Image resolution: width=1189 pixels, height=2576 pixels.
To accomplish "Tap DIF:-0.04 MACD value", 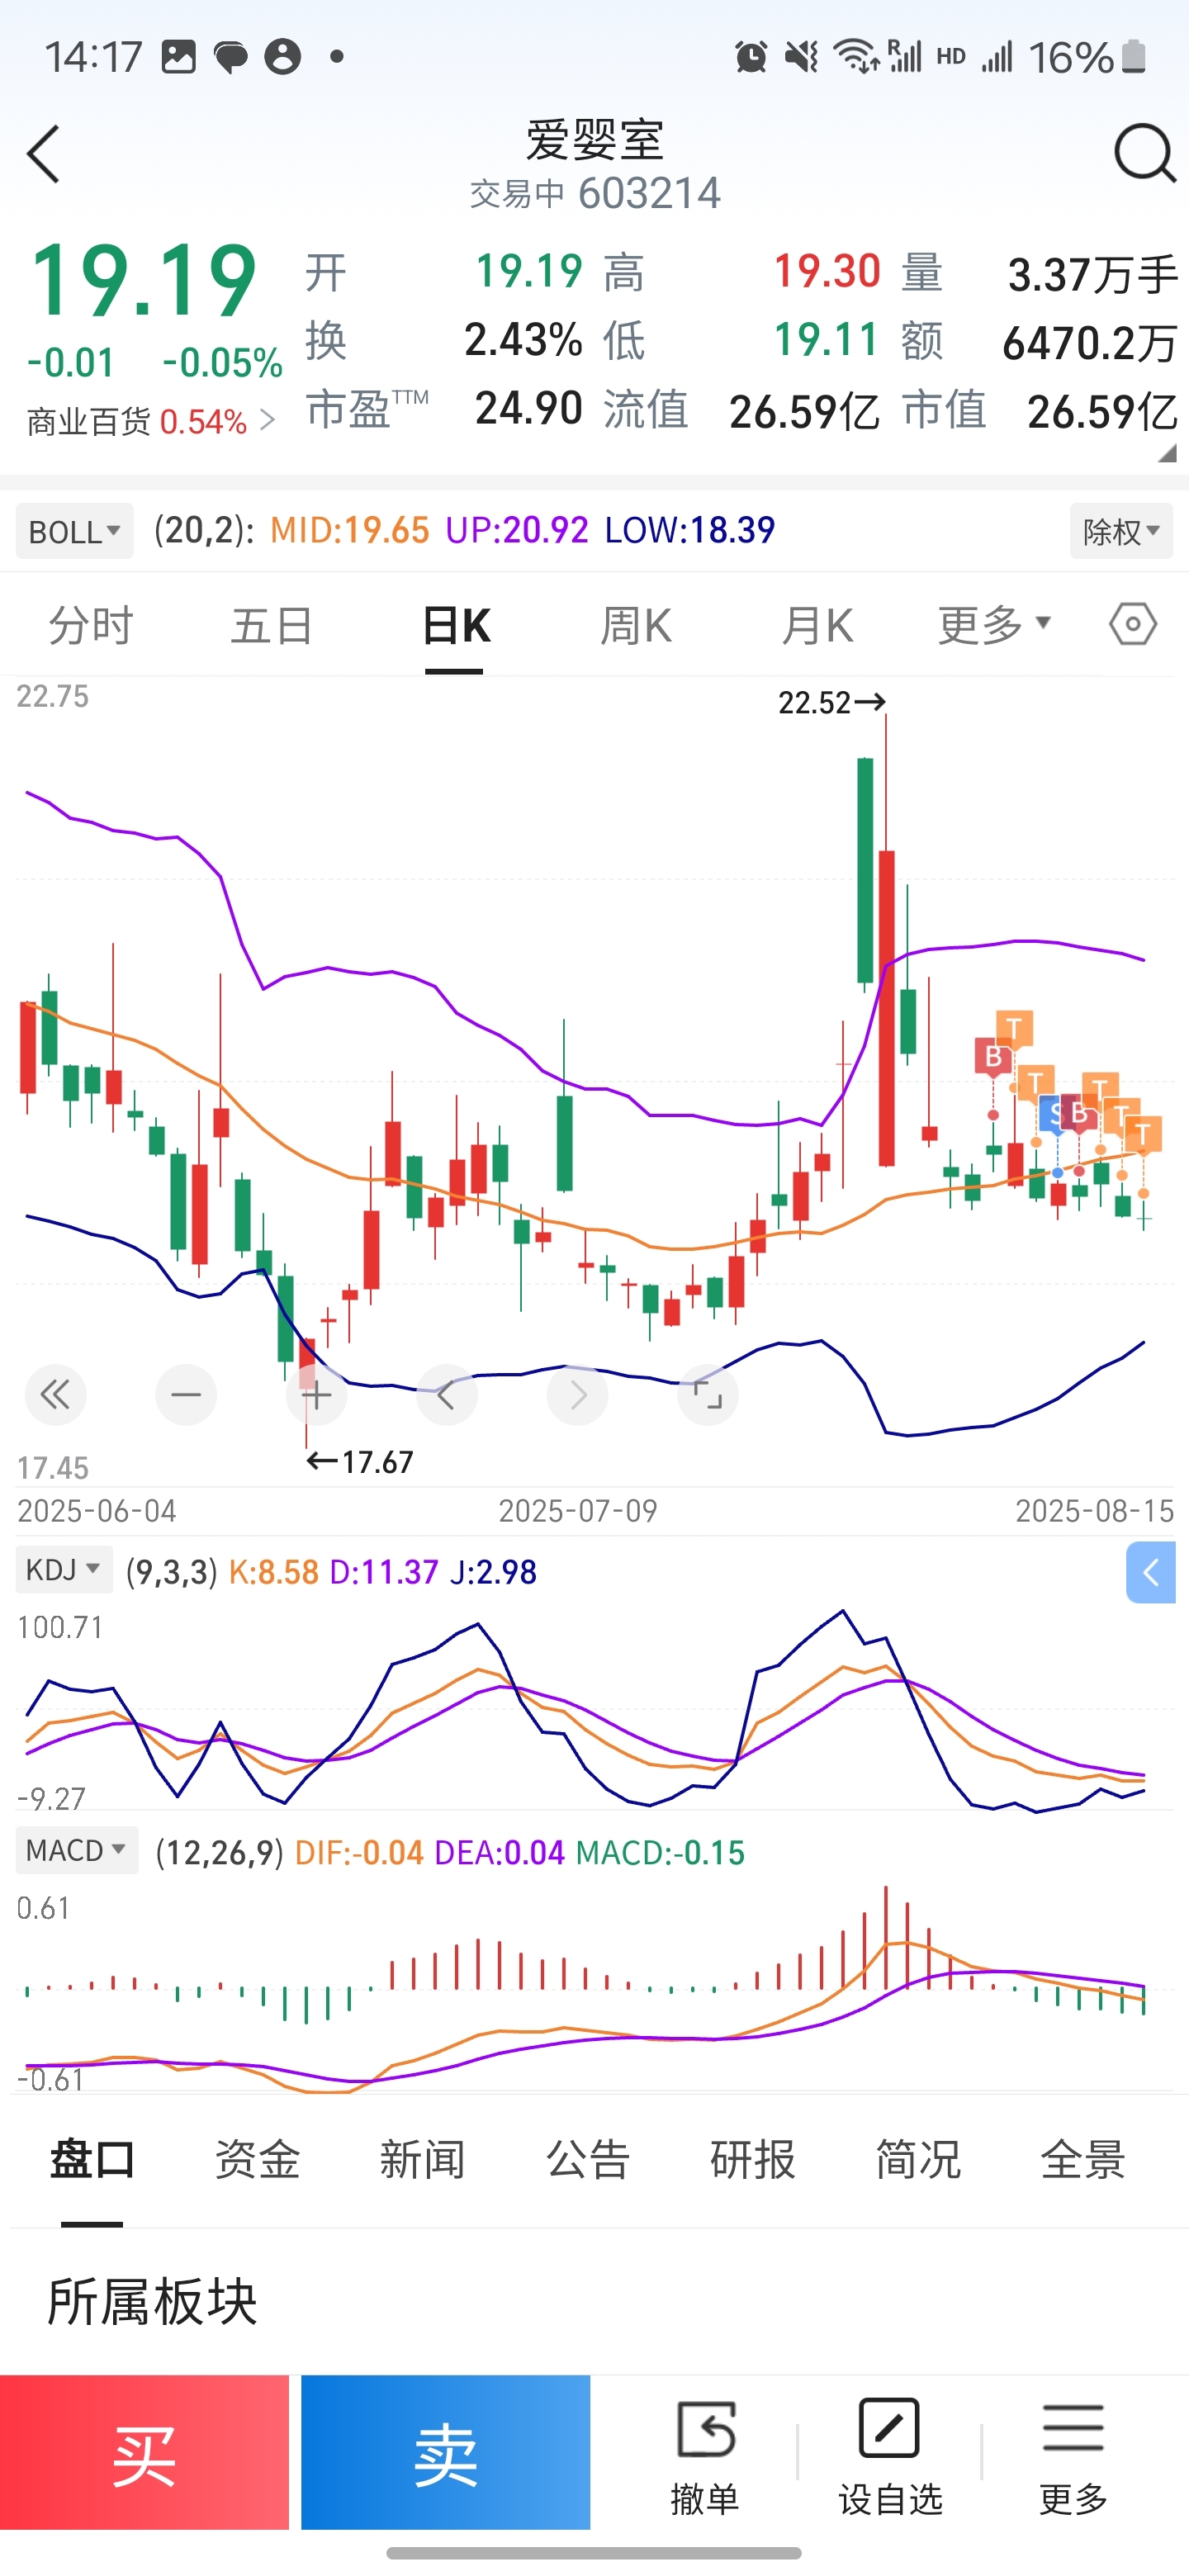I will point(359,1852).
